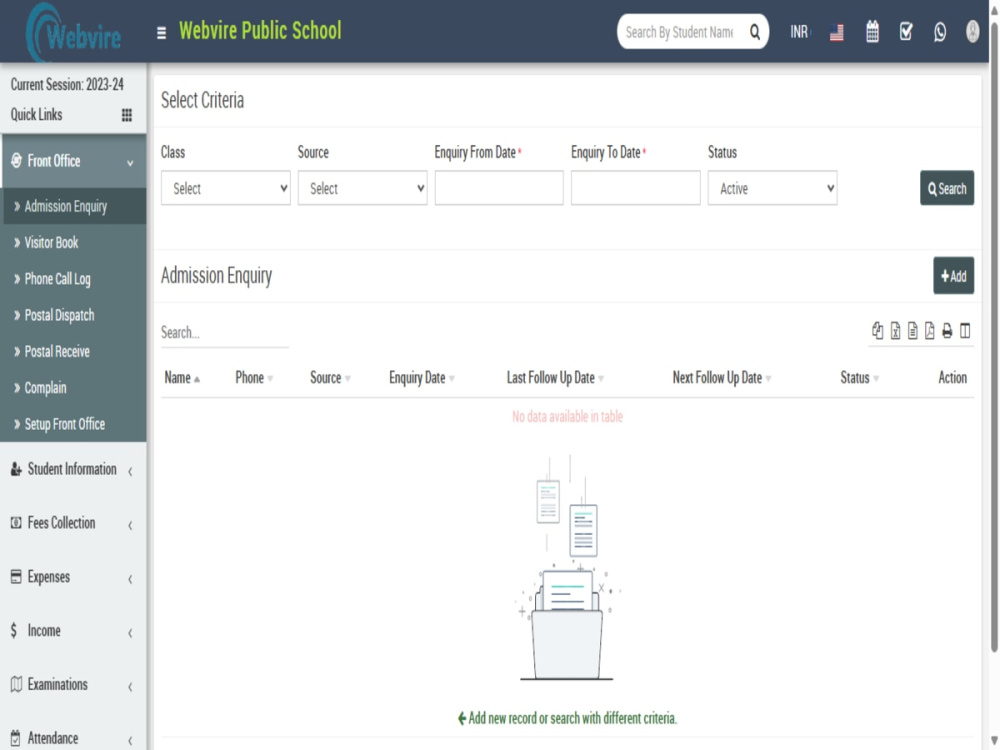Open Postal Receive page
Screen dimensions: 1000x750
pos(75,351)
